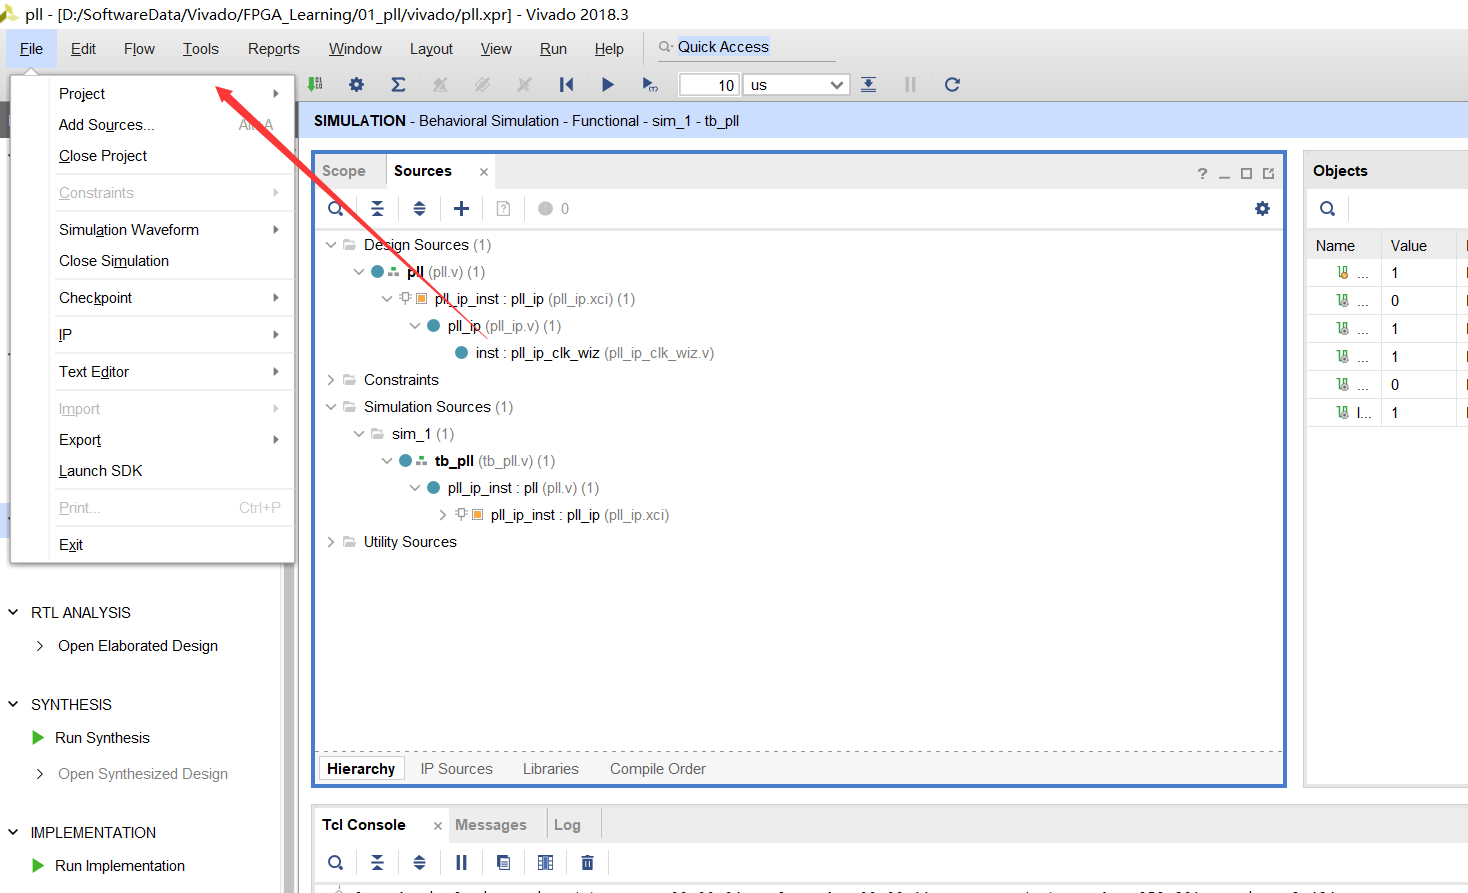
Task: Click Run Synthesis in the flow navigator
Action: 102,738
